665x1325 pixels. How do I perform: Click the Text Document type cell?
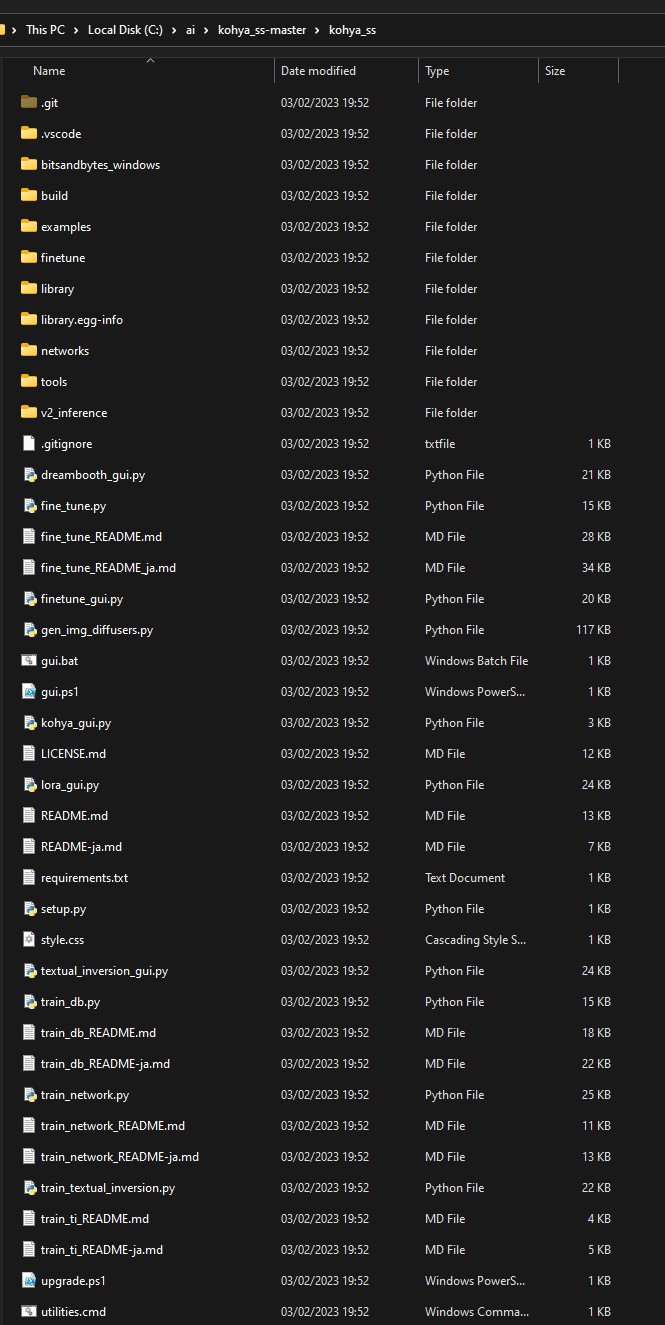(465, 877)
